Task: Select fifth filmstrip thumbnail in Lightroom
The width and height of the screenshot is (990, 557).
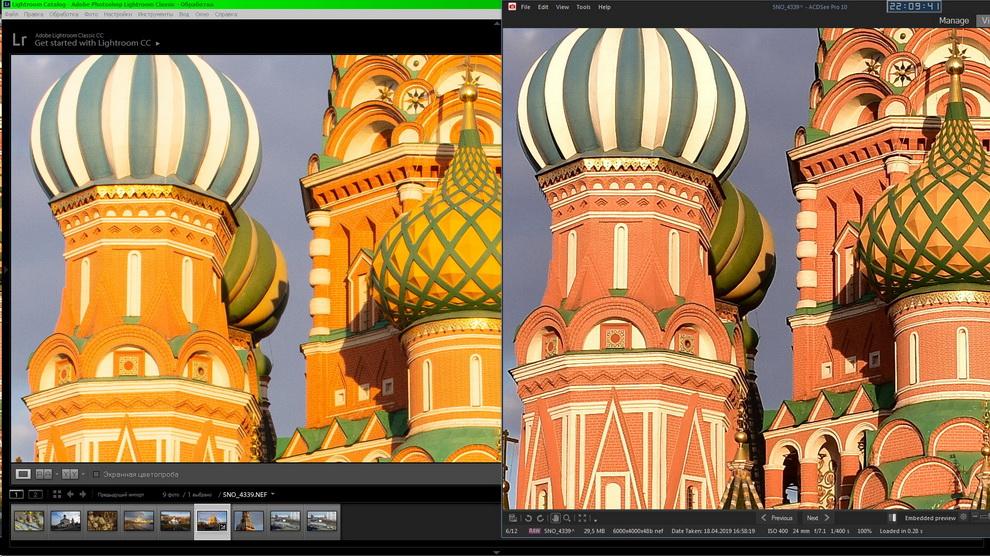Action: 175,521
